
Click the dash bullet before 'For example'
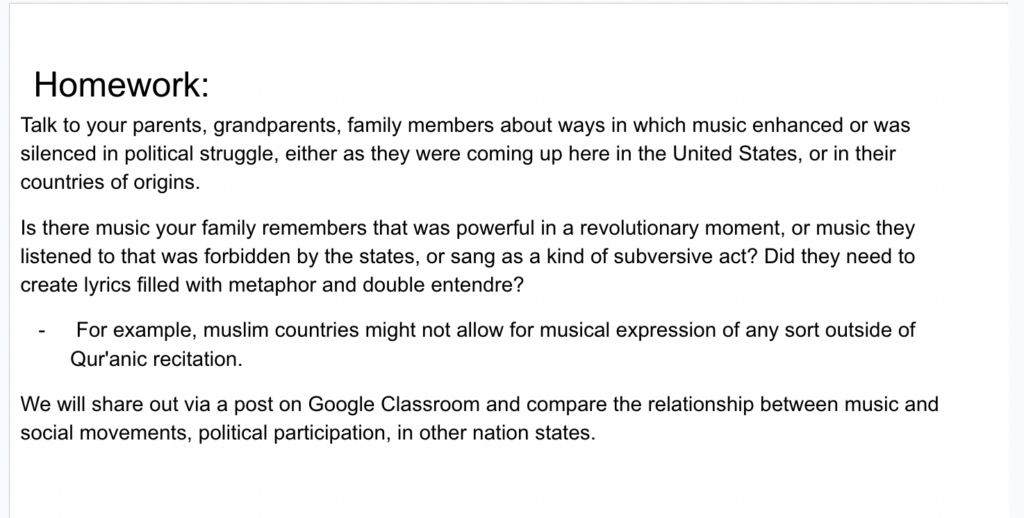point(43,330)
